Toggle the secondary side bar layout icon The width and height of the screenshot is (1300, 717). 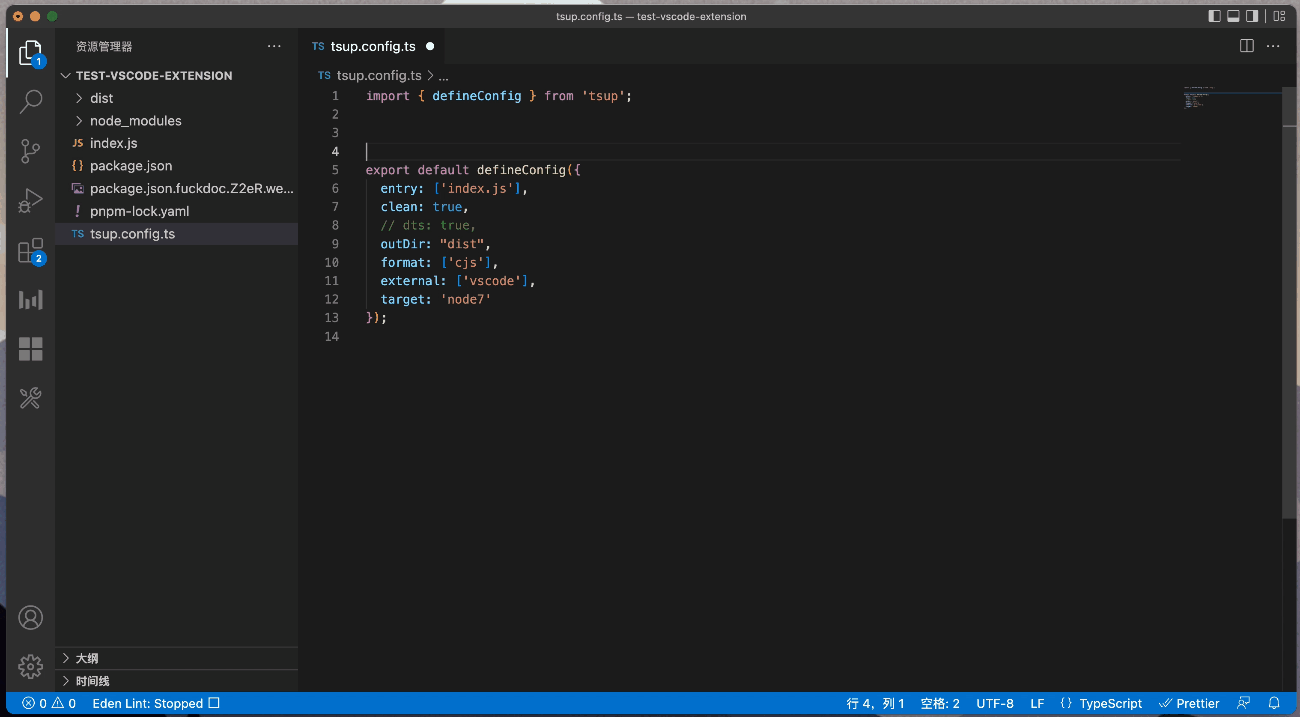(1252, 16)
